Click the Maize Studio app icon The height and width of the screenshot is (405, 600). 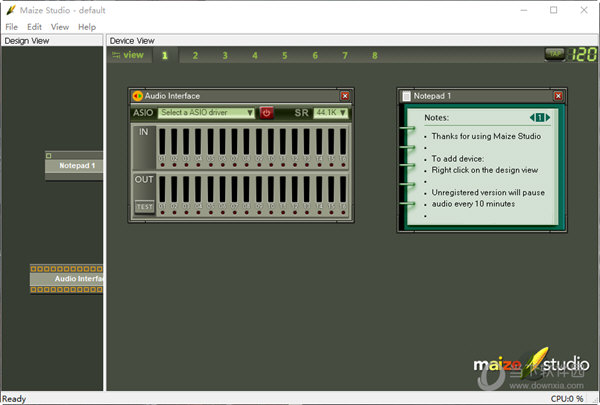click(x=11, y=10)
